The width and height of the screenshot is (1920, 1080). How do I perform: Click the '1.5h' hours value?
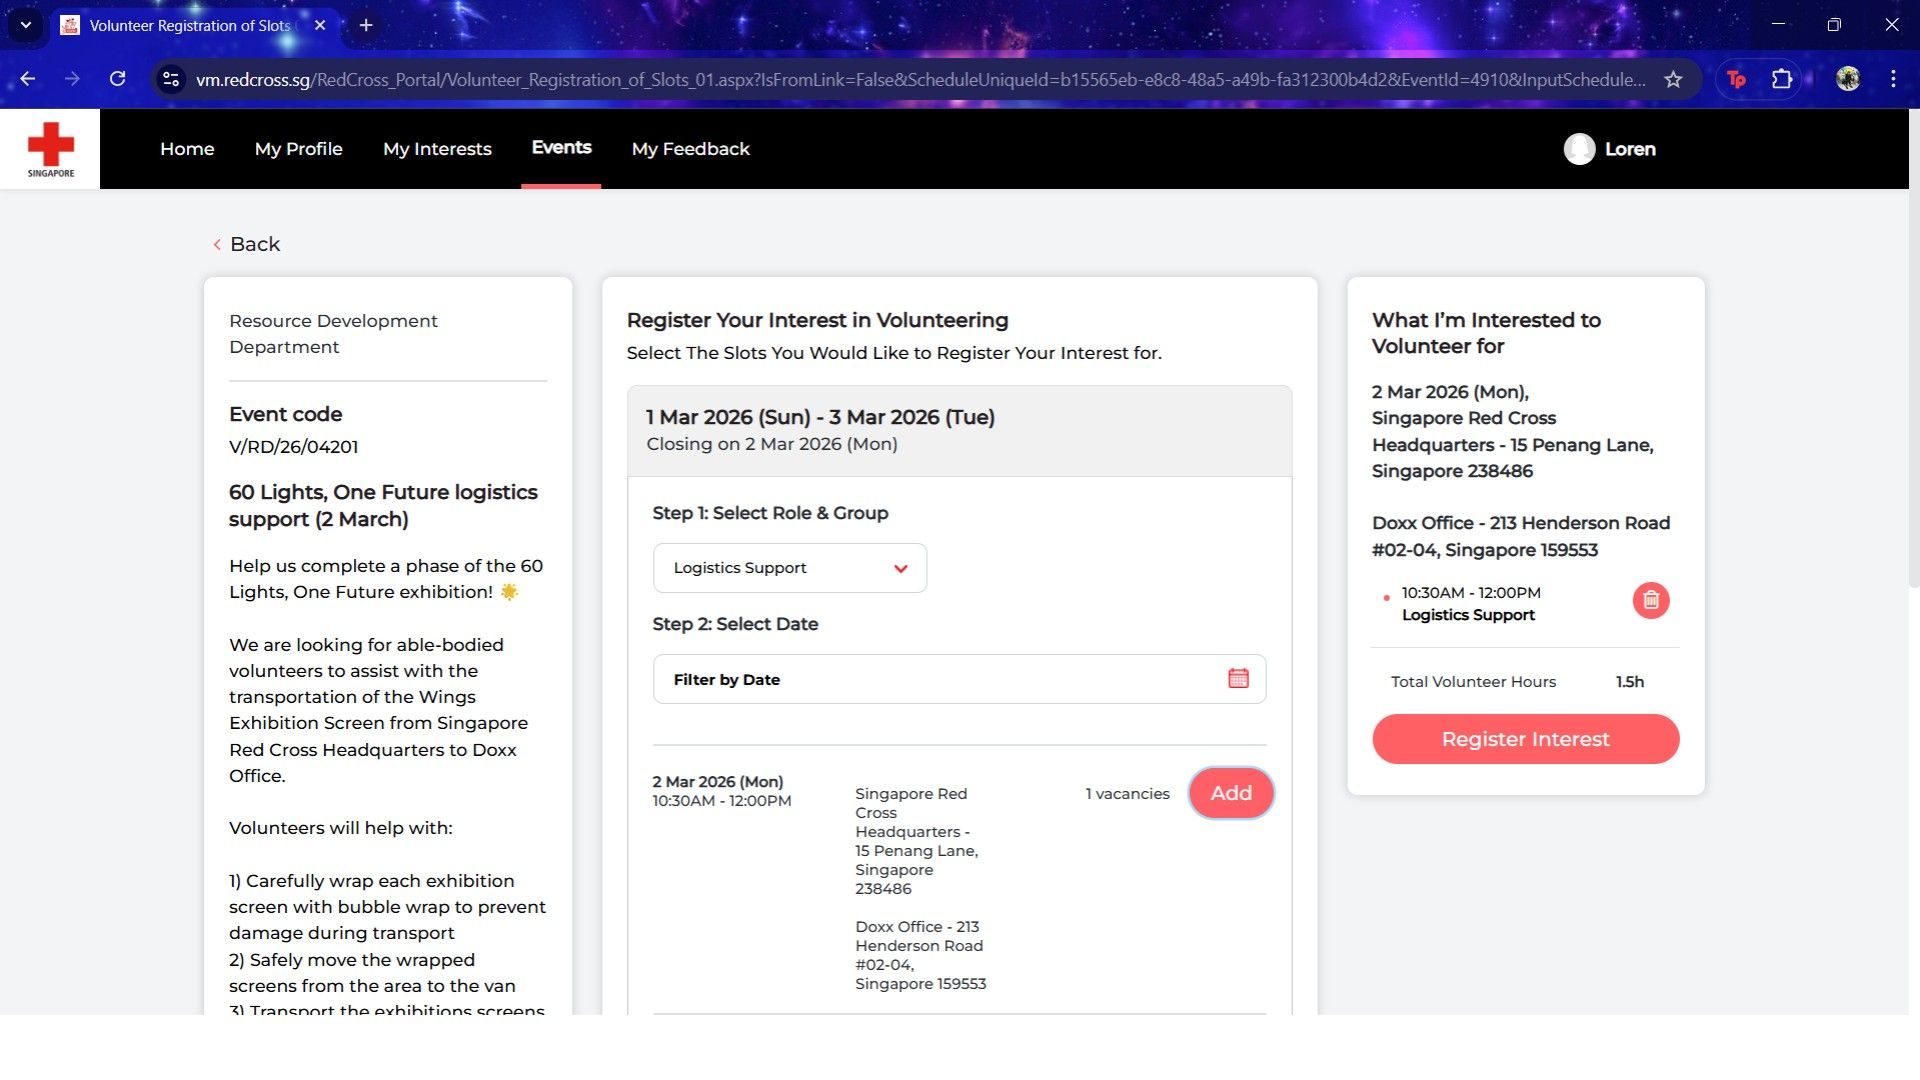pyautogui.click(x=1629, y=682)
